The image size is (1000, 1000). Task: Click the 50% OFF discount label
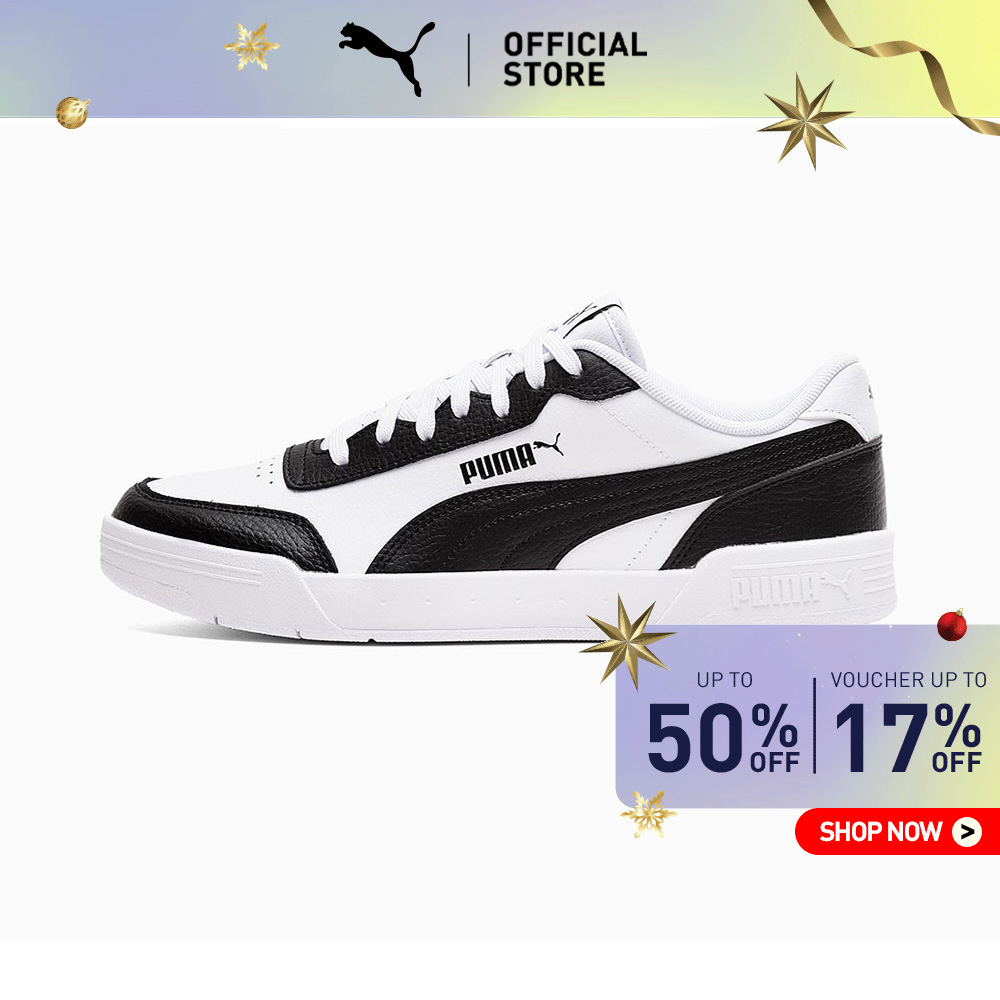point(723,737)
